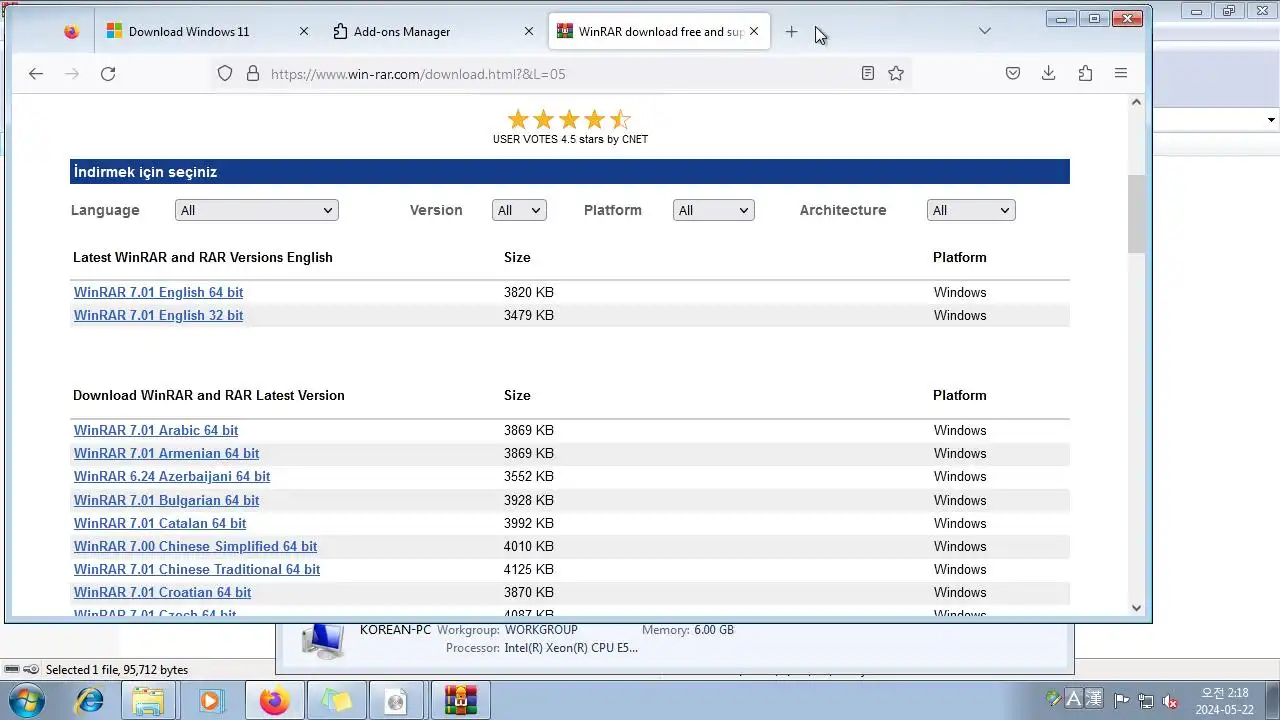The image size is (1280, 720).
Task: Reload the WinRAR download page
Action: click(x=108, y=73)
